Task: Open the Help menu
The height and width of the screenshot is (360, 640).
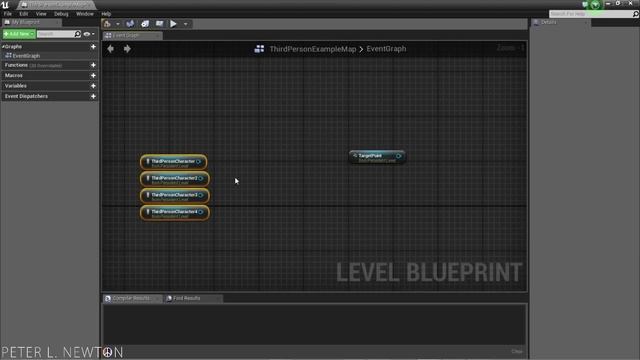Action: point(106,14)
